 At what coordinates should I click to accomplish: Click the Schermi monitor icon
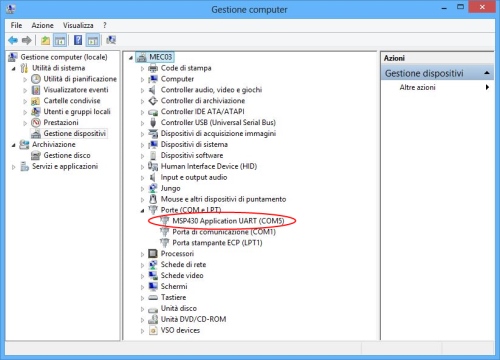pos(153,286)
